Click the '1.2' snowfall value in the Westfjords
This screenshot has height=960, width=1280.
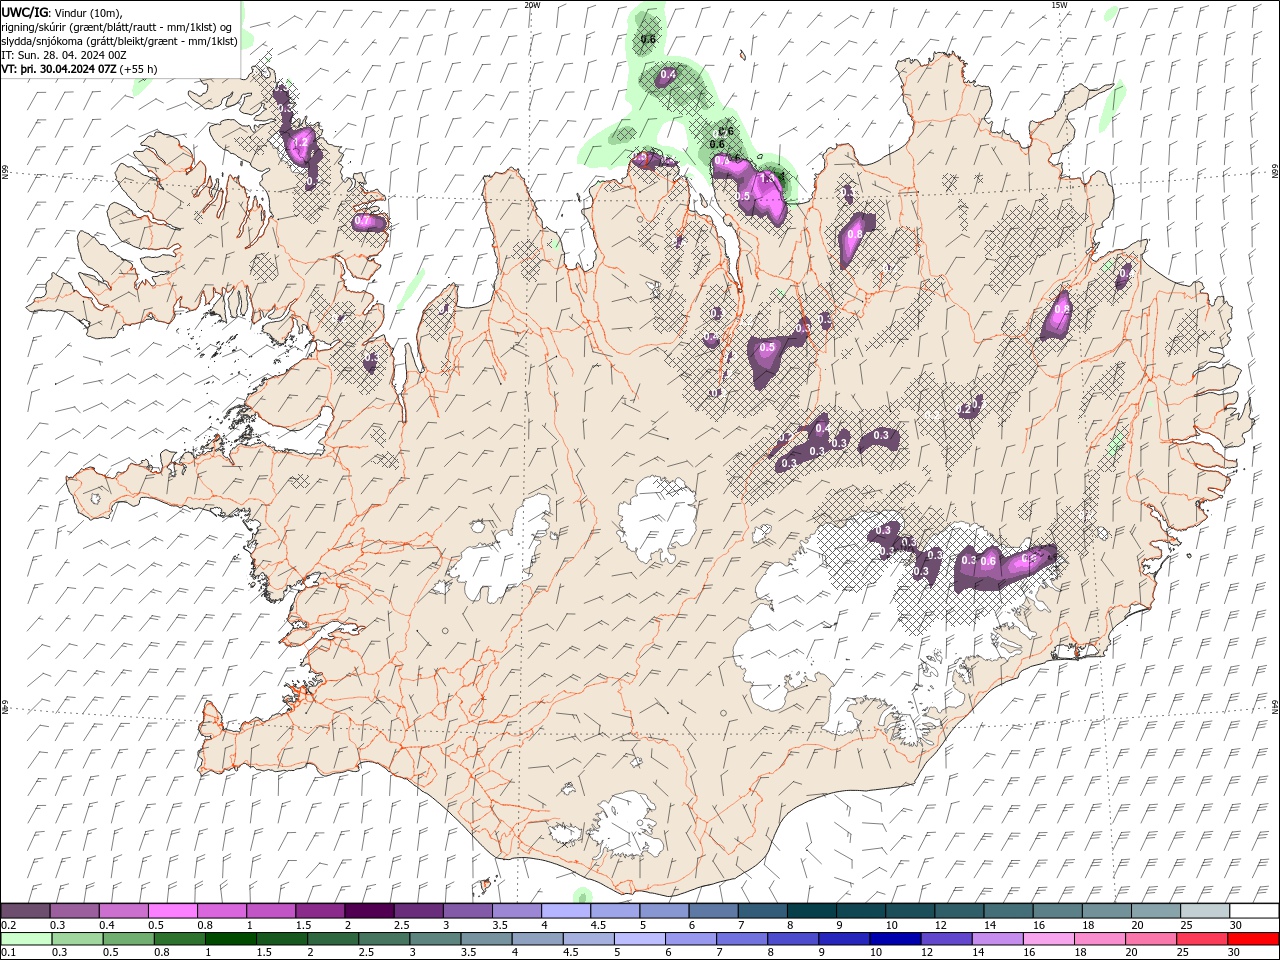click(x=300, y=143)
